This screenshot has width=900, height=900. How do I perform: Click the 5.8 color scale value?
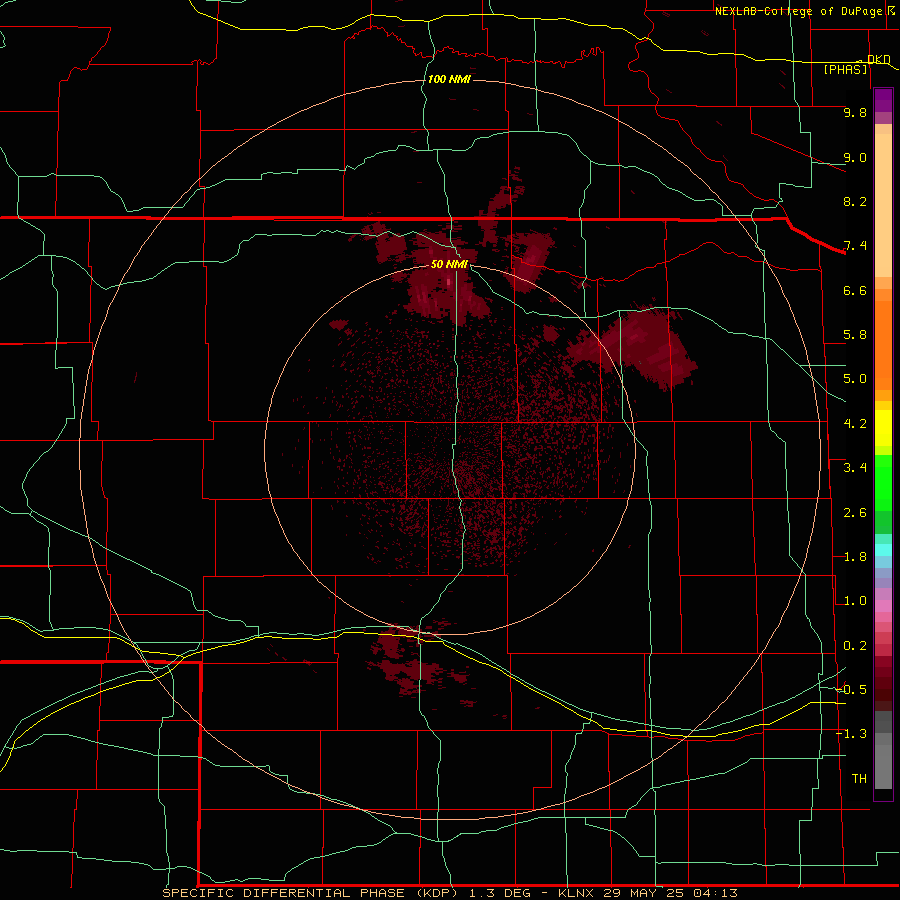pos(855,335)
